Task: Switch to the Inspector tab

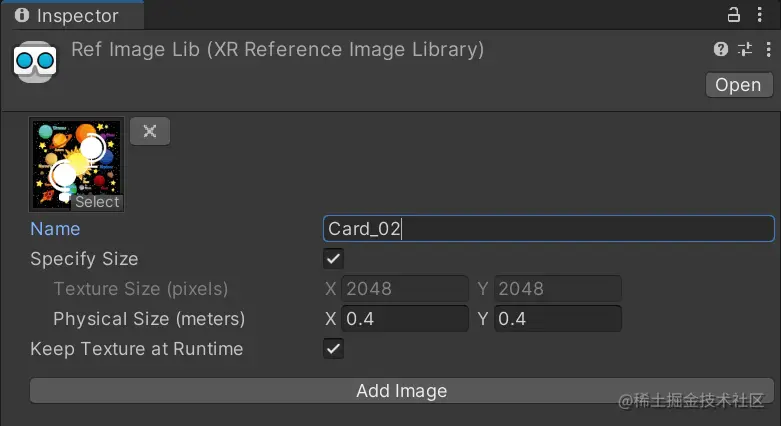Action: click(73, 15)
